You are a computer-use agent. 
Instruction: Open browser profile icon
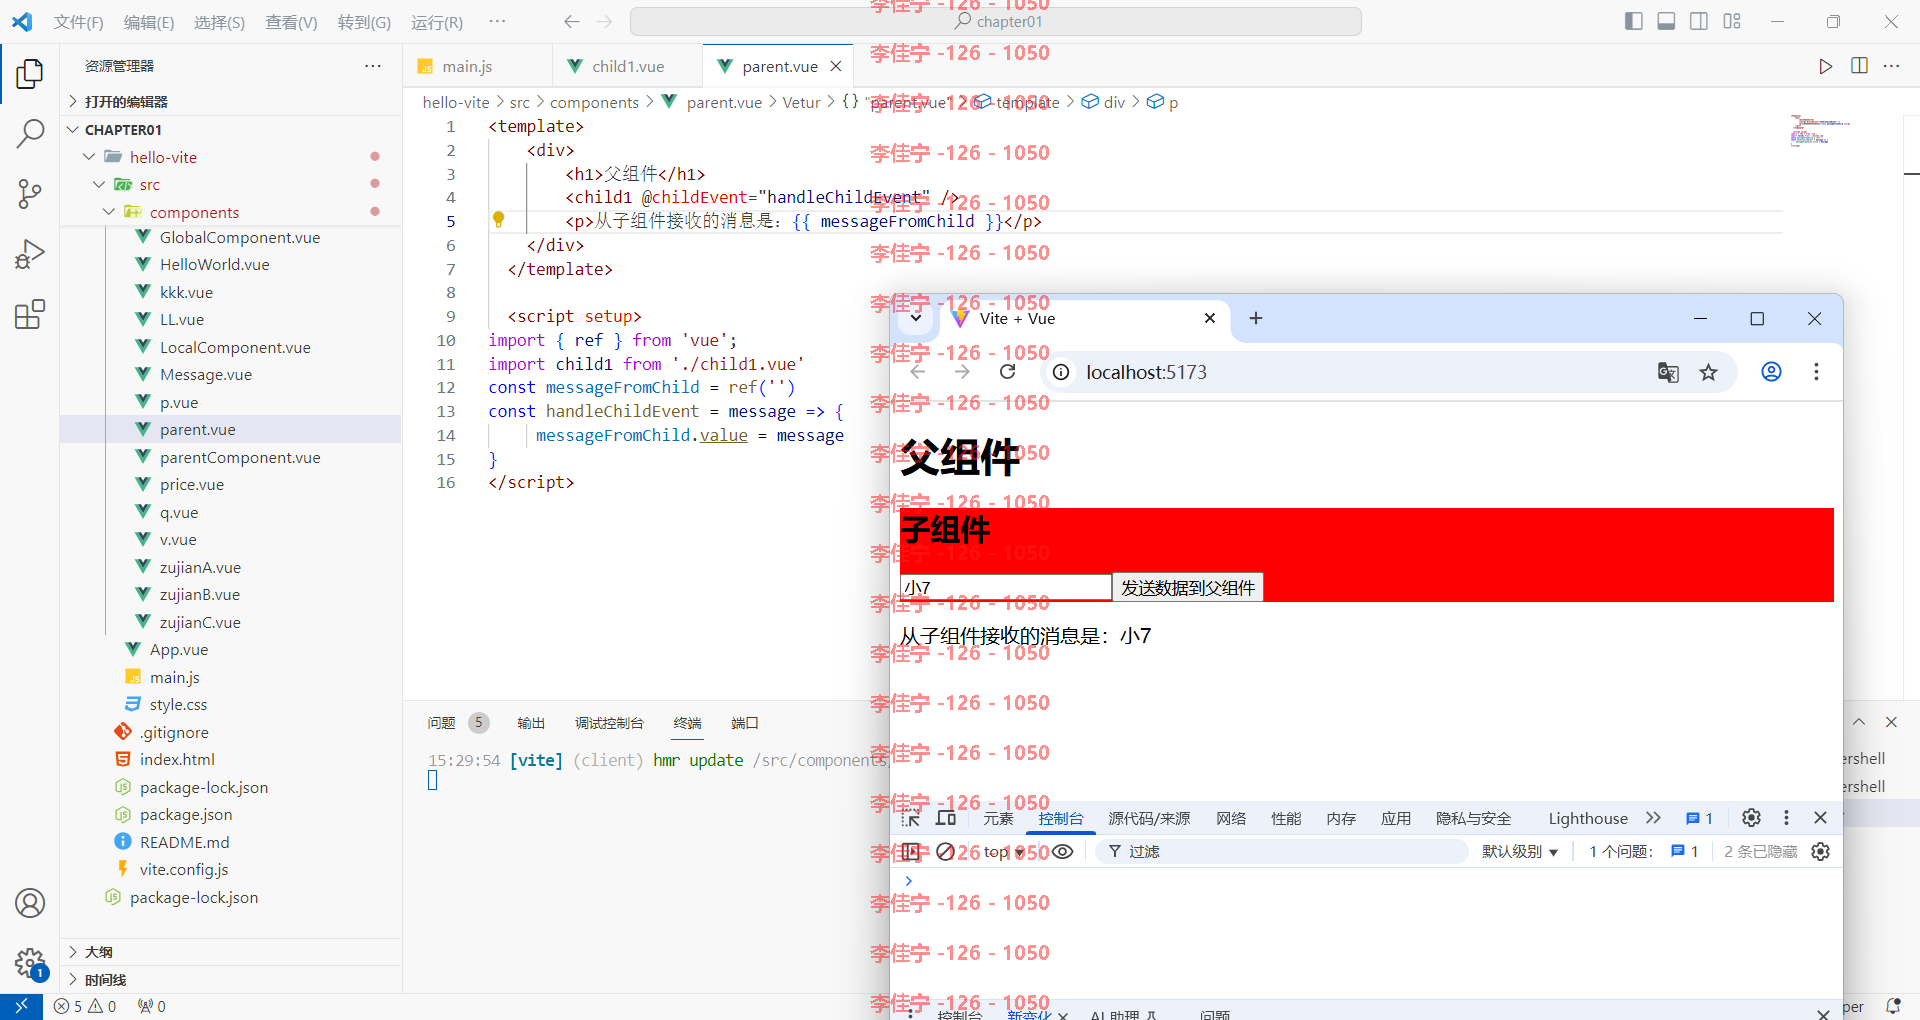[1771, 372]
